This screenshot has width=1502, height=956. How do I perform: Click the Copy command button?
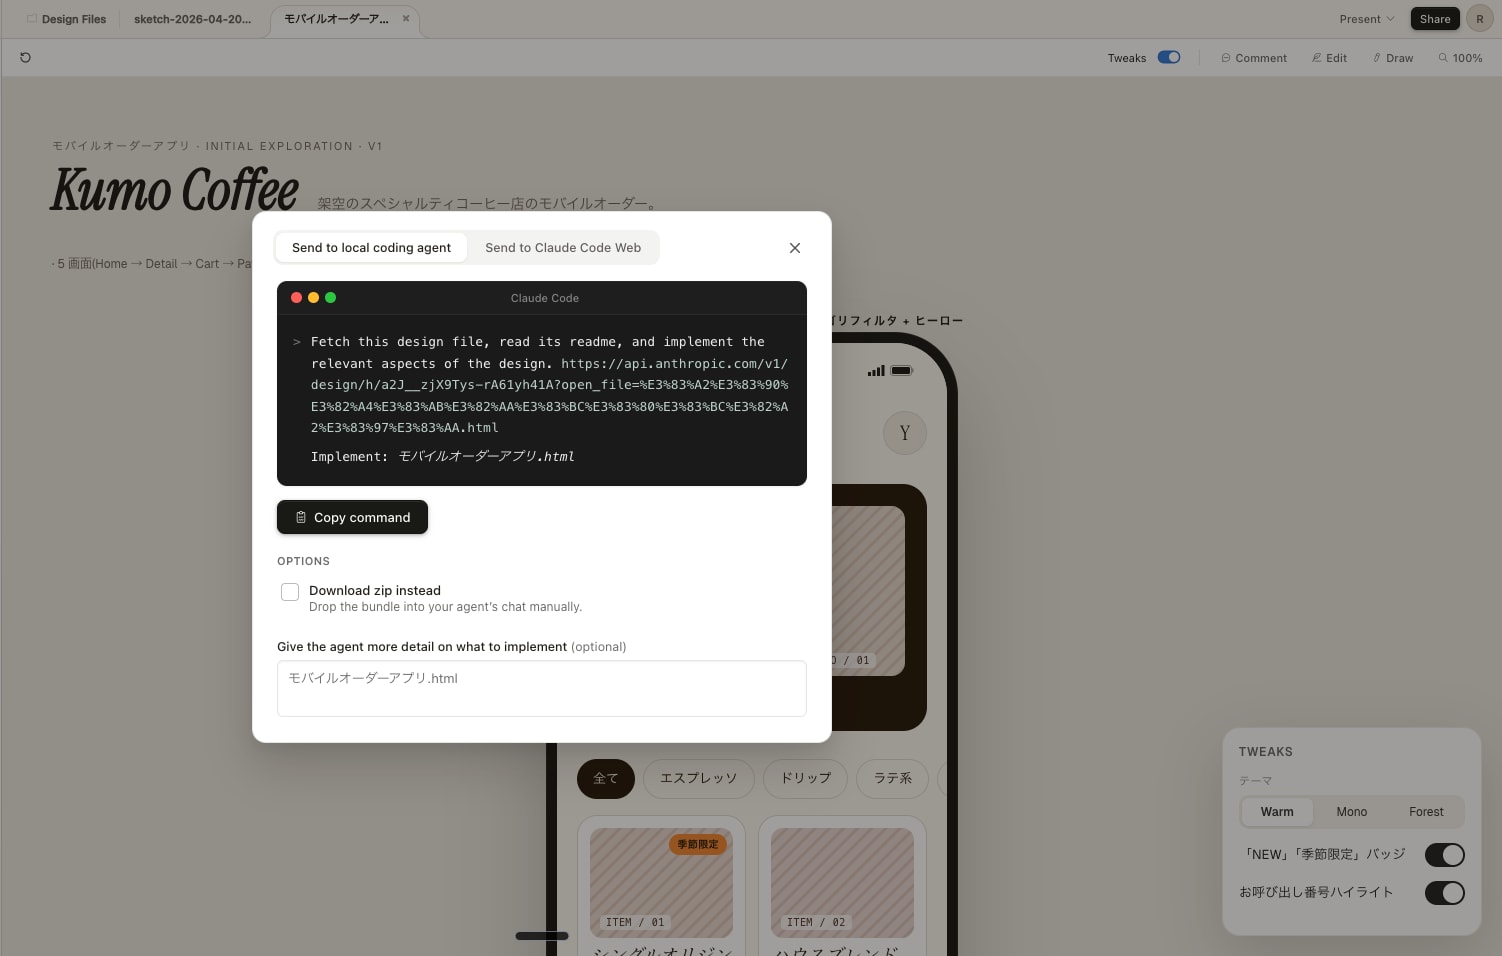(352, 517)
